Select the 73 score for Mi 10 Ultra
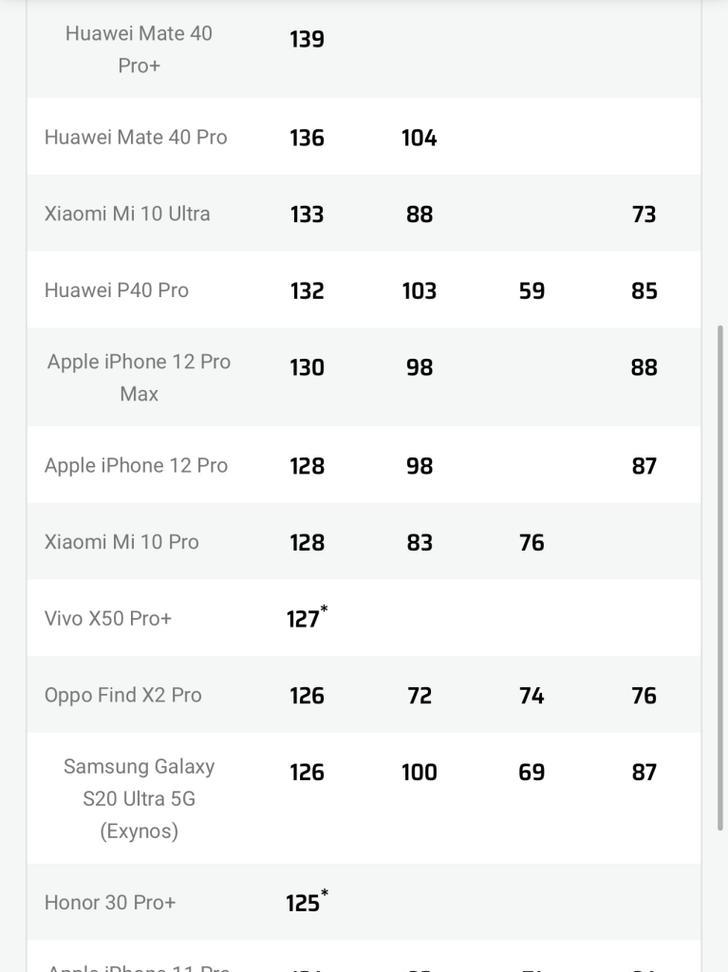This screenshot has width=728, height=972. click(644, 214)
